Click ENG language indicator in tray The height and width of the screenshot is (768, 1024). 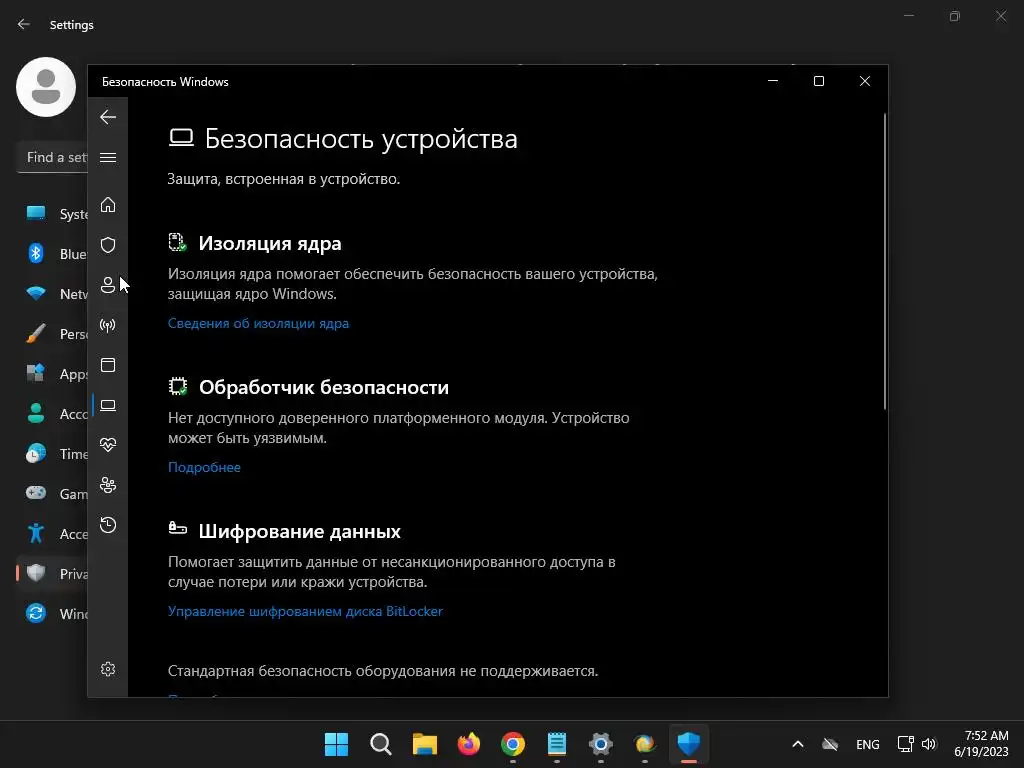coord(868,744)
